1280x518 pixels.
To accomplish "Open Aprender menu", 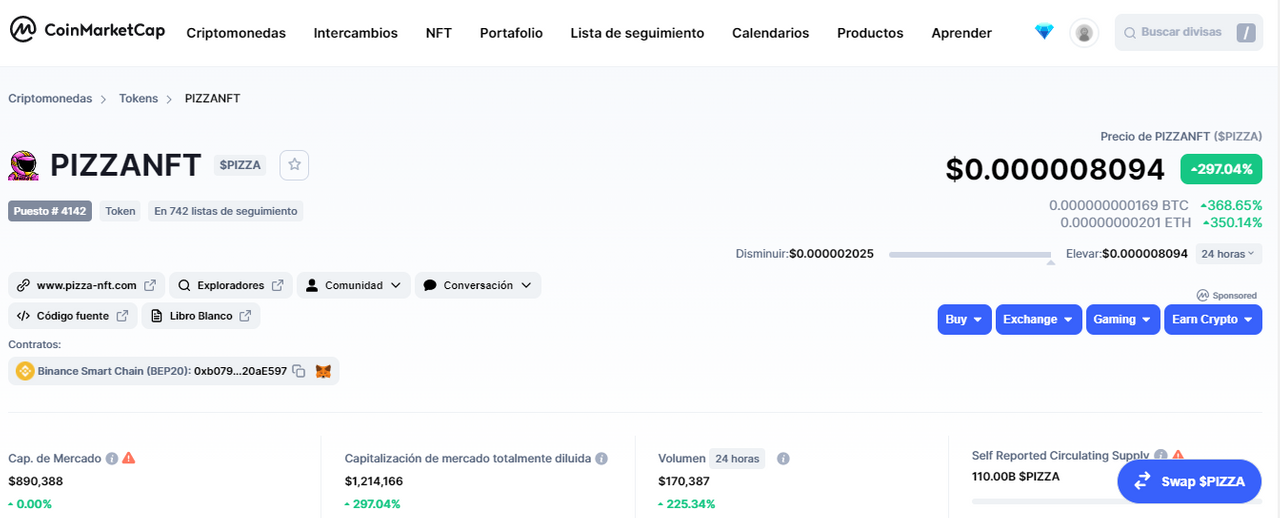I will [961, 33].
